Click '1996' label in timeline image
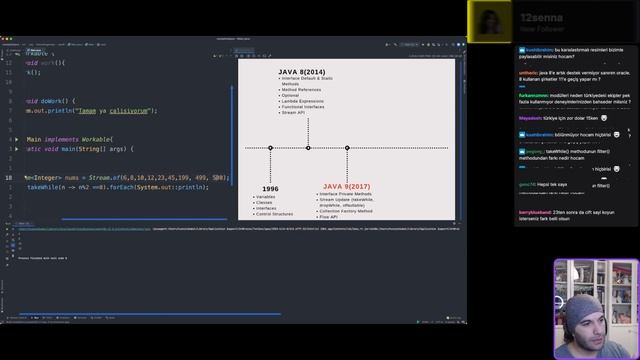Viewport: 640px width, 360px height. 270,189
